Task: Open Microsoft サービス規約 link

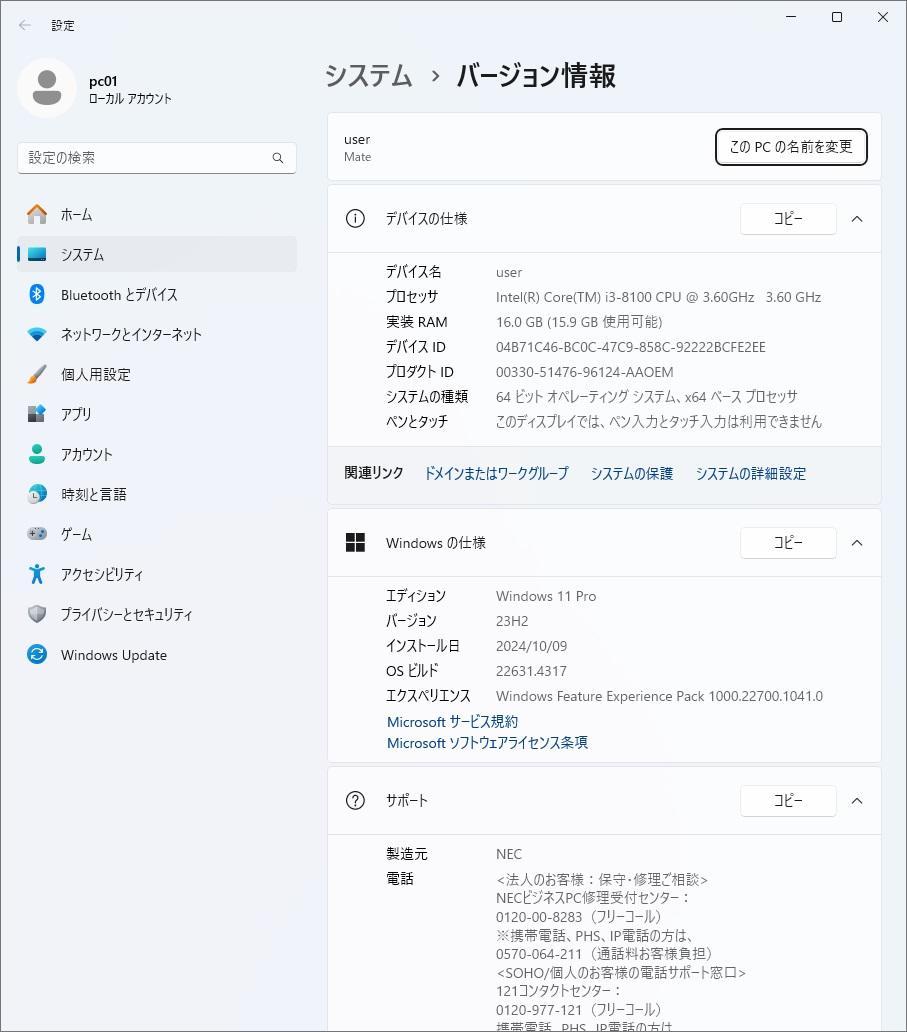Action: [452, 721]
